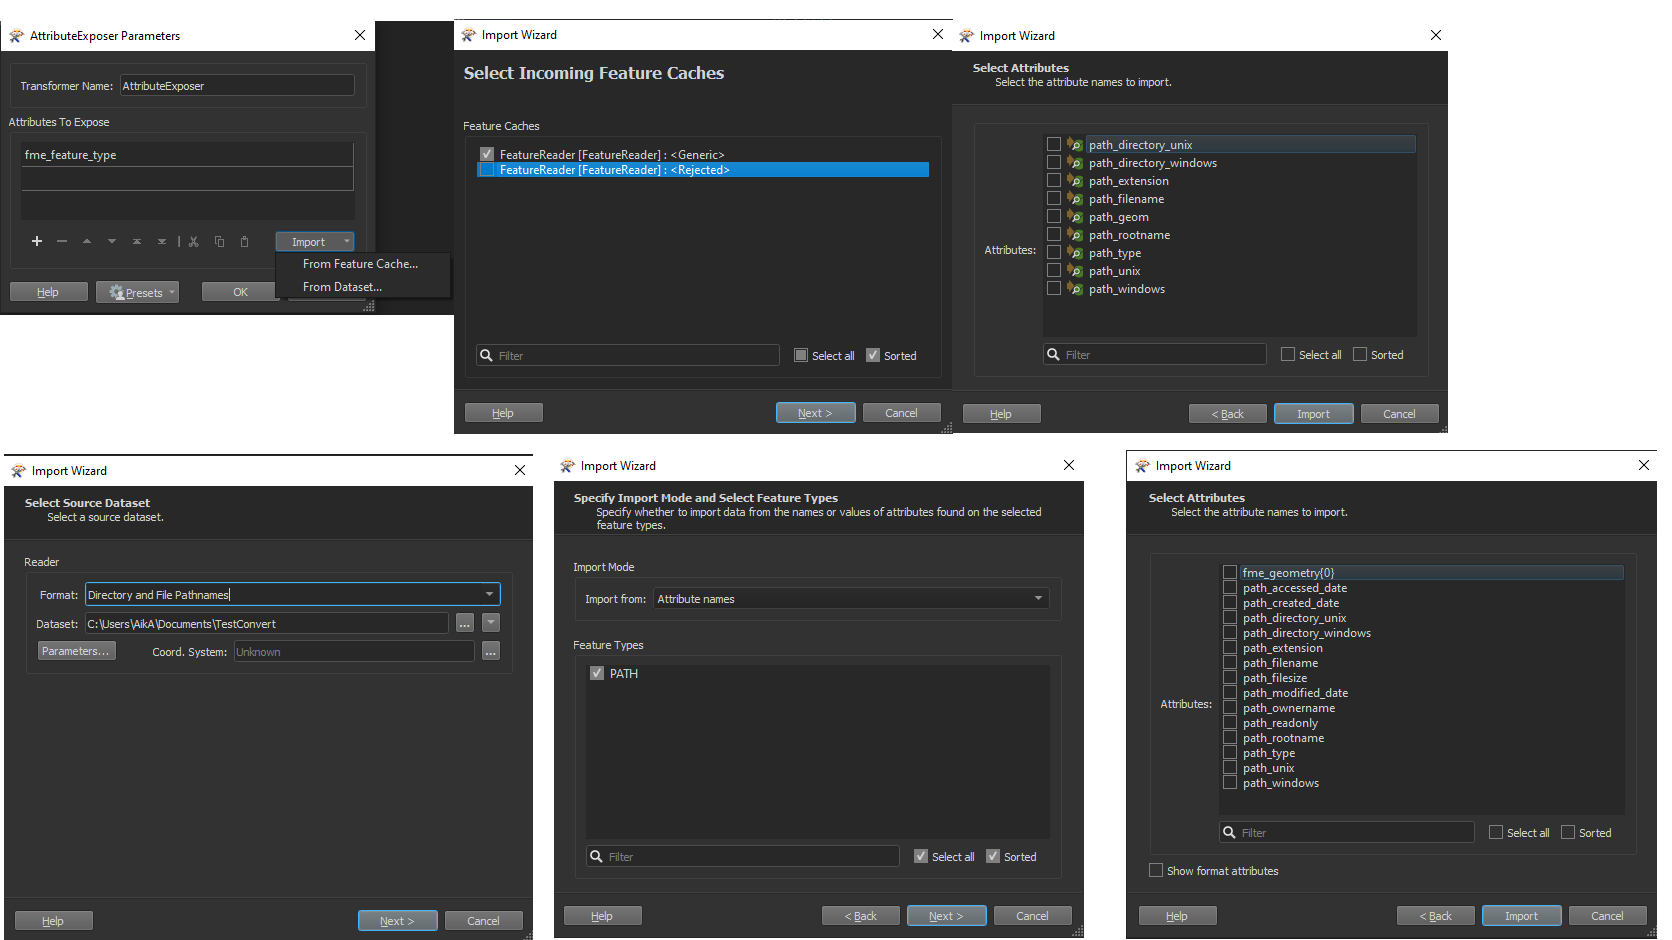
Task: Select the path_ownername attribute row
Action: click(x=1289, y=708)
